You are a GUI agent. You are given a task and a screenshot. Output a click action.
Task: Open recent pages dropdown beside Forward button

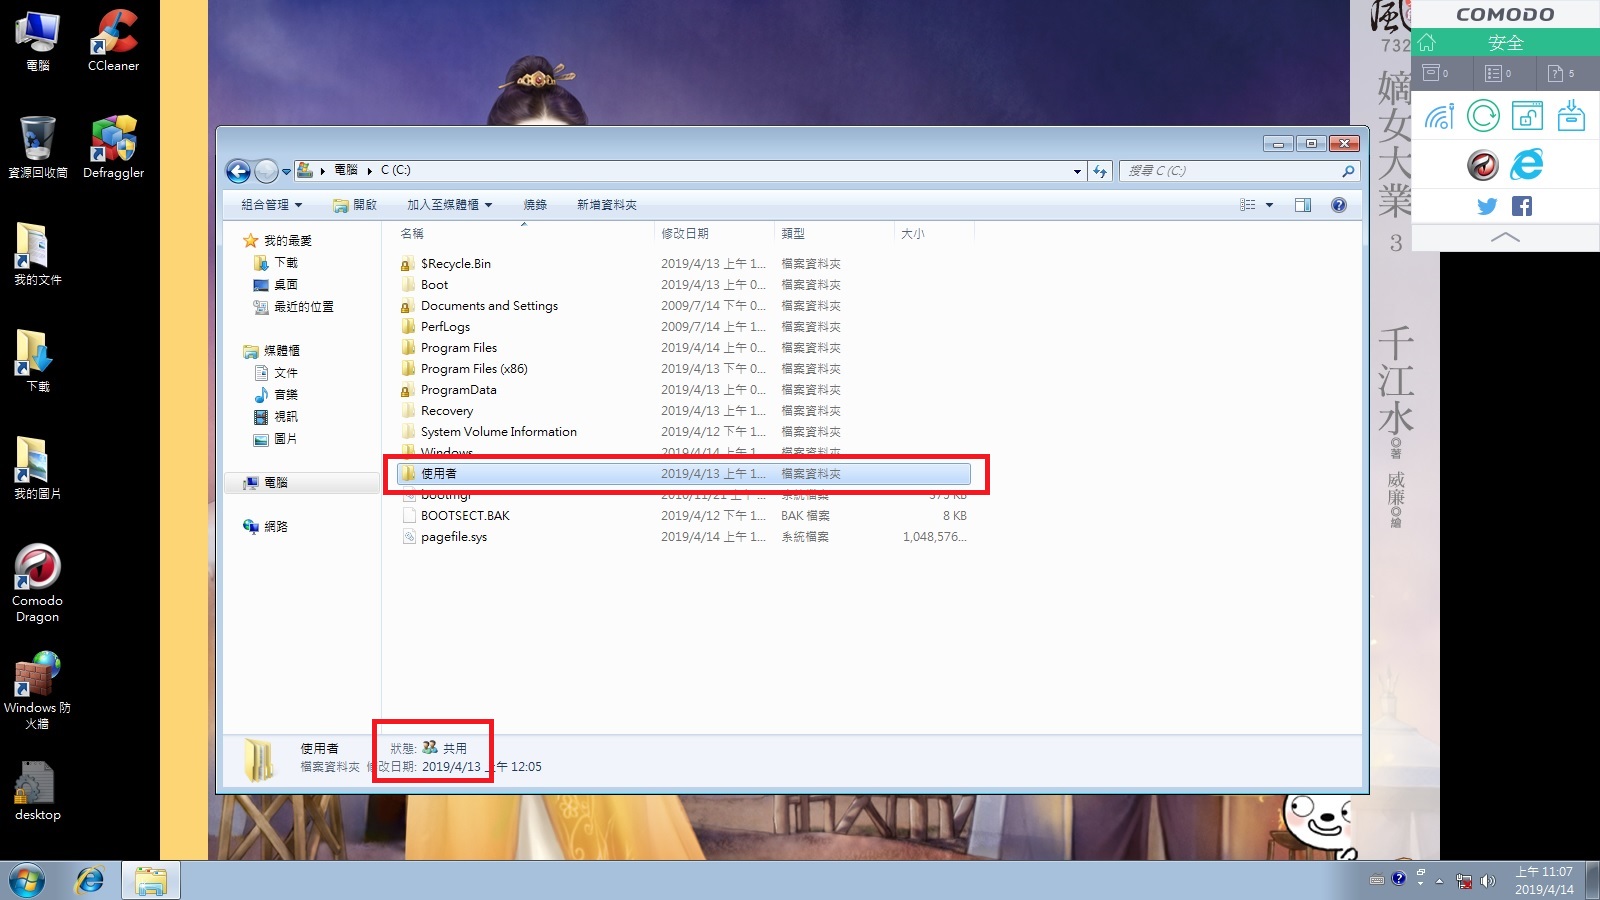pyautogui.click(x=286, y=172)
